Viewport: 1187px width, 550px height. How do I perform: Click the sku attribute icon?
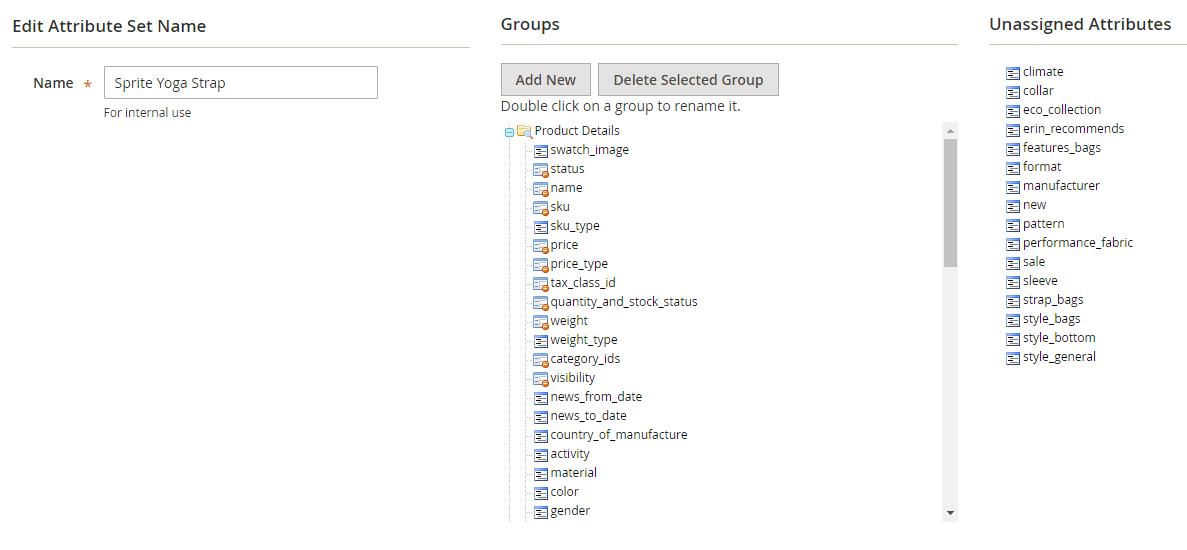pyautogui.click(x=541, y=207)
